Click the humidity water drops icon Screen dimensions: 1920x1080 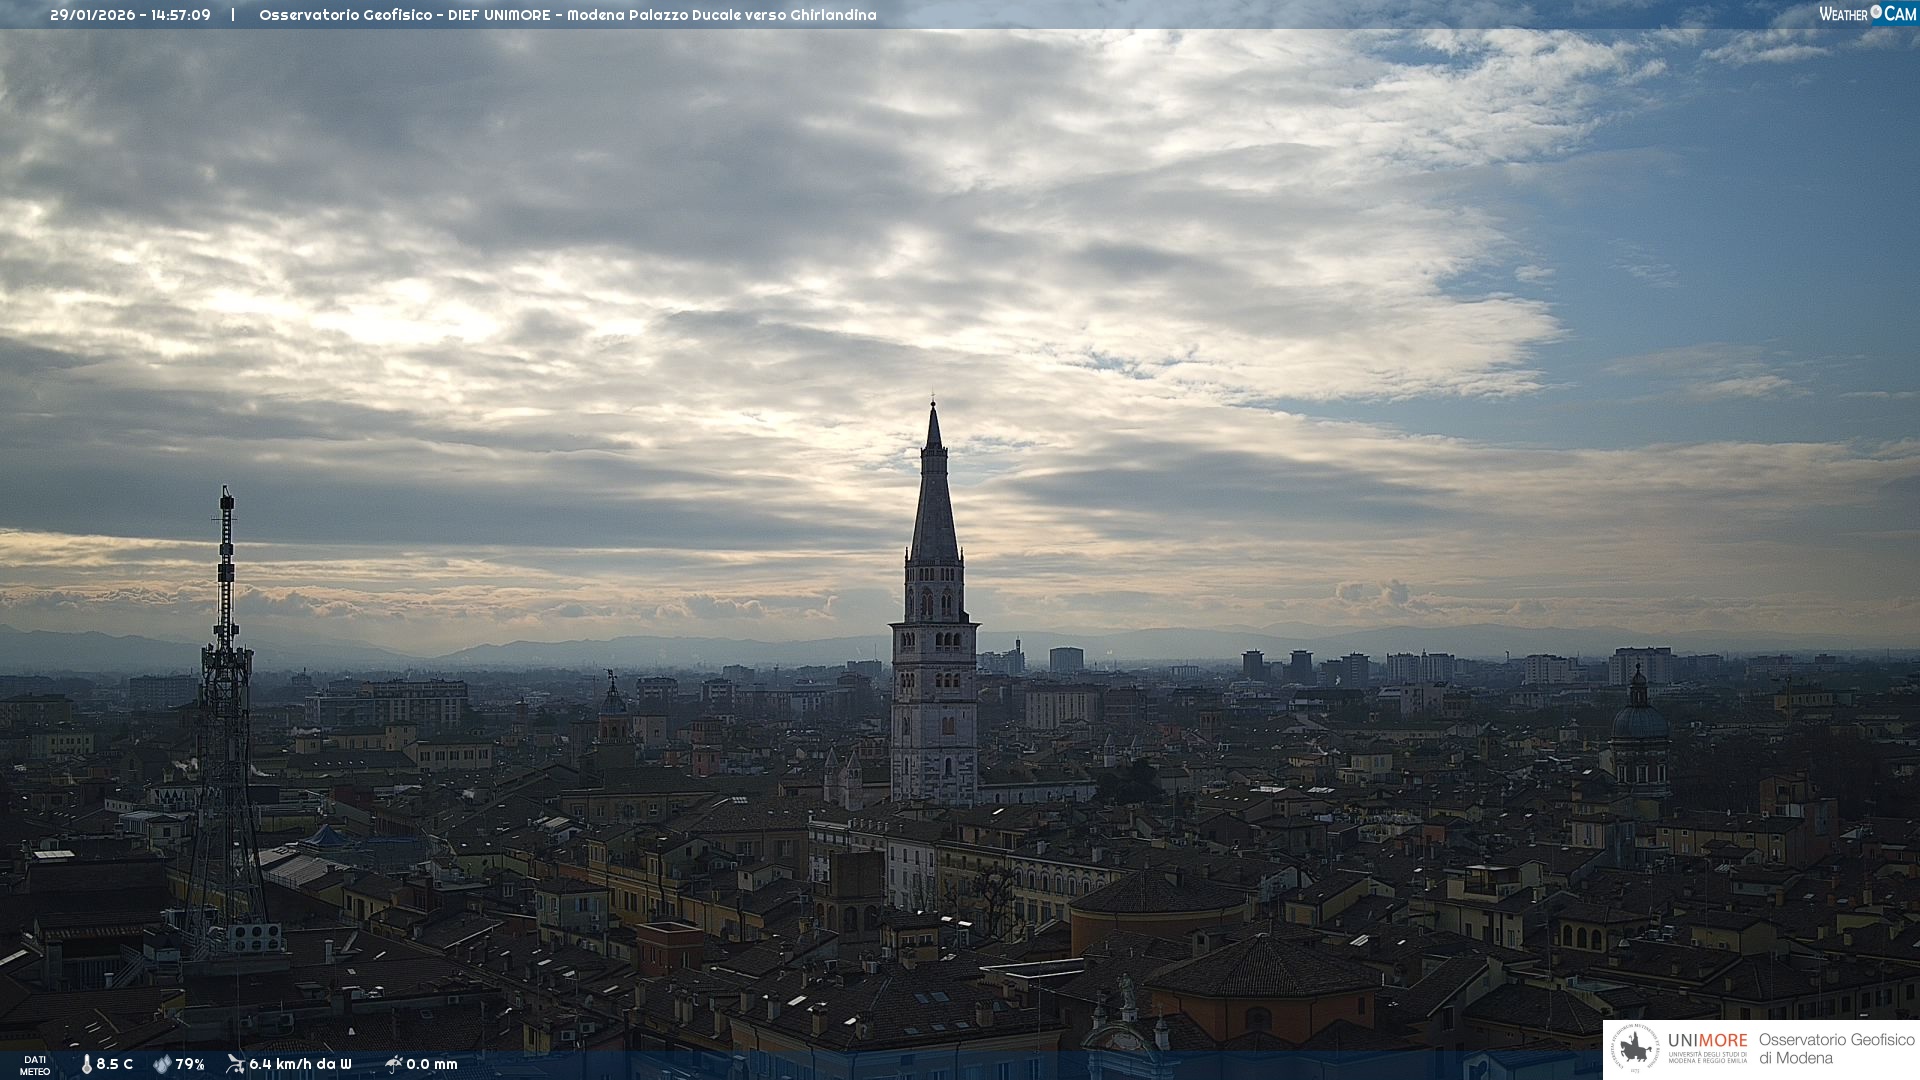[162, 1064]
